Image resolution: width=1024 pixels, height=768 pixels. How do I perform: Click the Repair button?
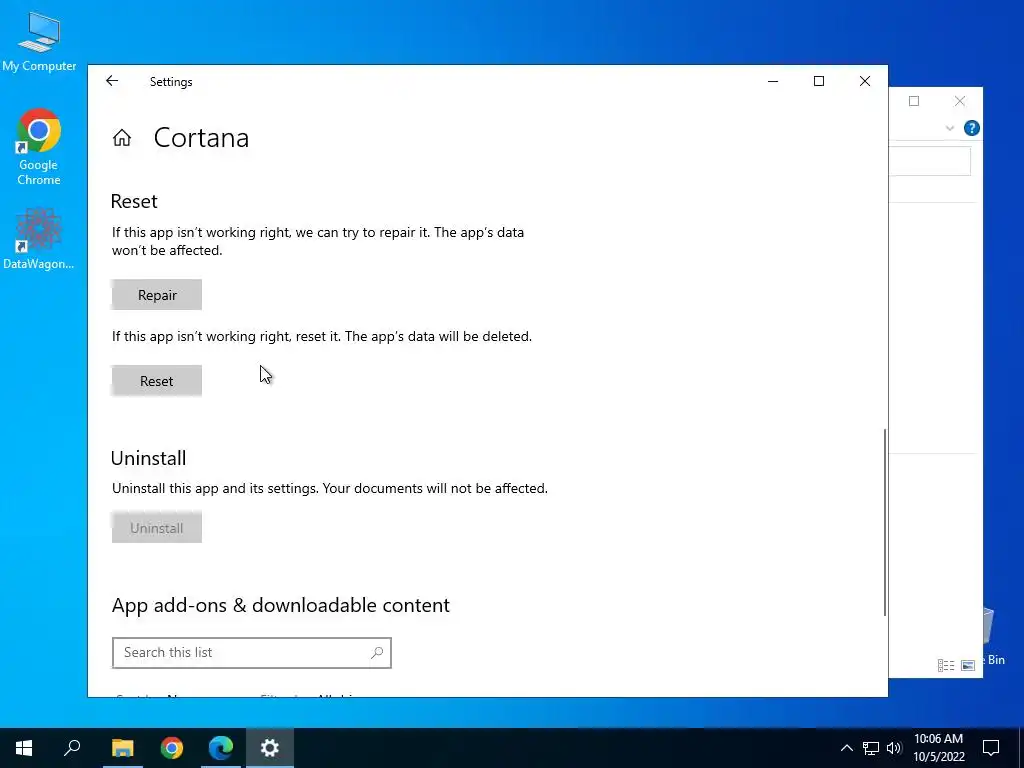tap(157, 295)
